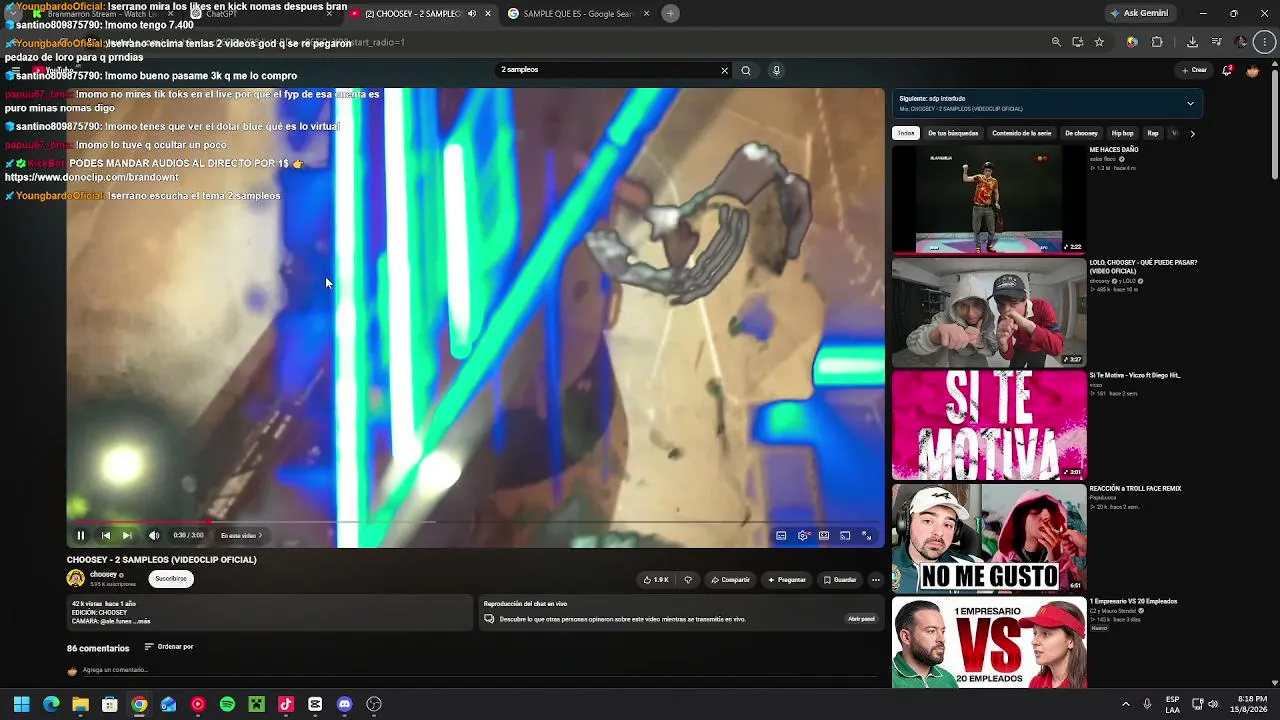
Task: Open File Explorer from the taskbar
Action: pos(80,704)
